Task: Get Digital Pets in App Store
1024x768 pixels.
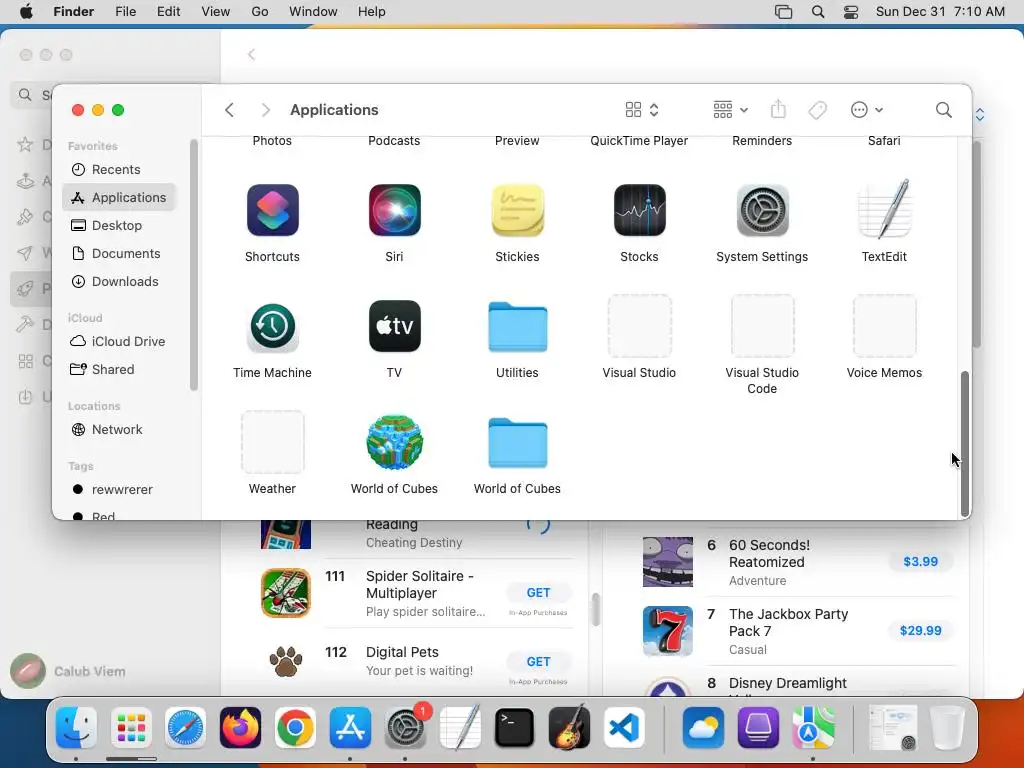Action: click(x=538, y=662)
